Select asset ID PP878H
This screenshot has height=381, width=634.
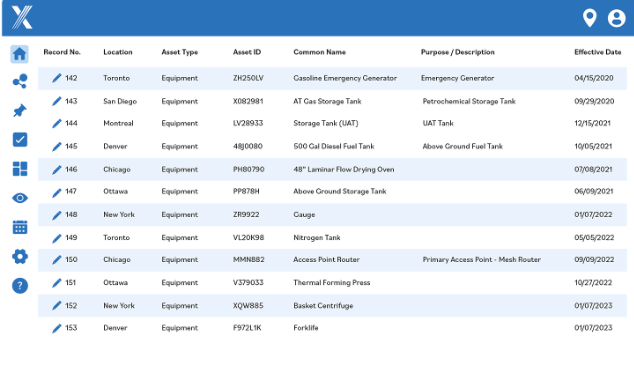point(246,191)
